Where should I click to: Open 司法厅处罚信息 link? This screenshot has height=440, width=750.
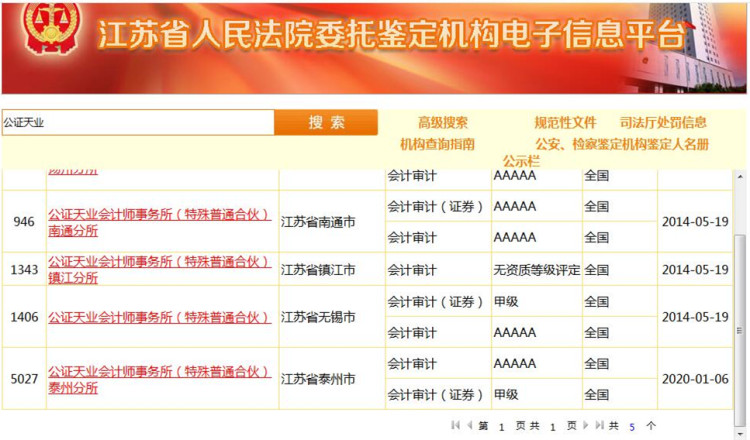click(x=663, y=123)
